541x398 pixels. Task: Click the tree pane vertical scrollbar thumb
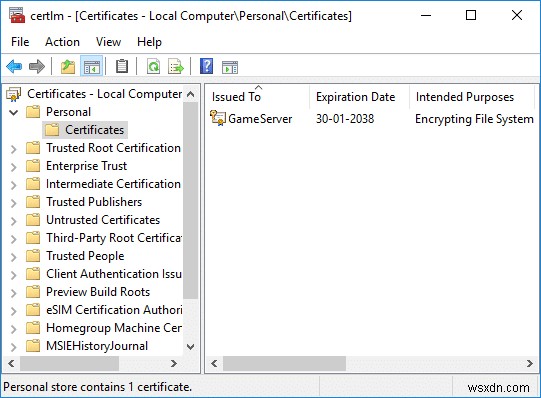(190, 201)
